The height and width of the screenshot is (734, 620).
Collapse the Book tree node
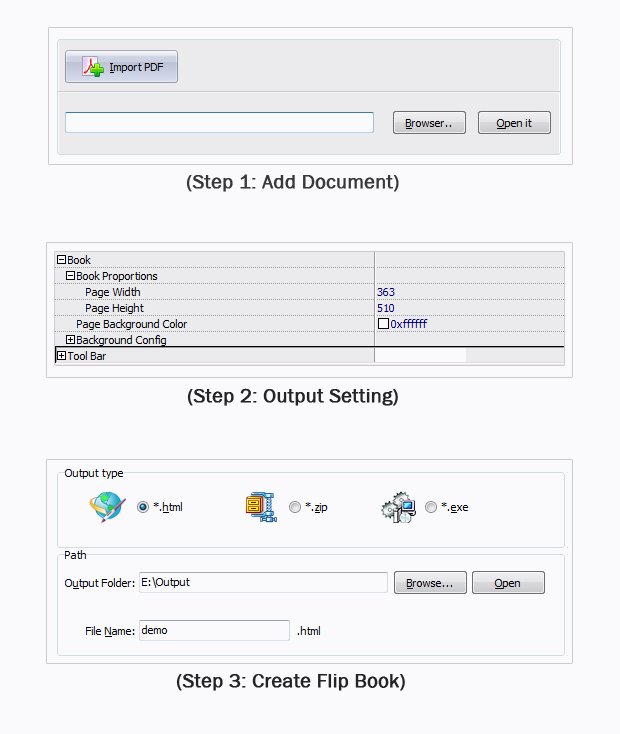61,259
